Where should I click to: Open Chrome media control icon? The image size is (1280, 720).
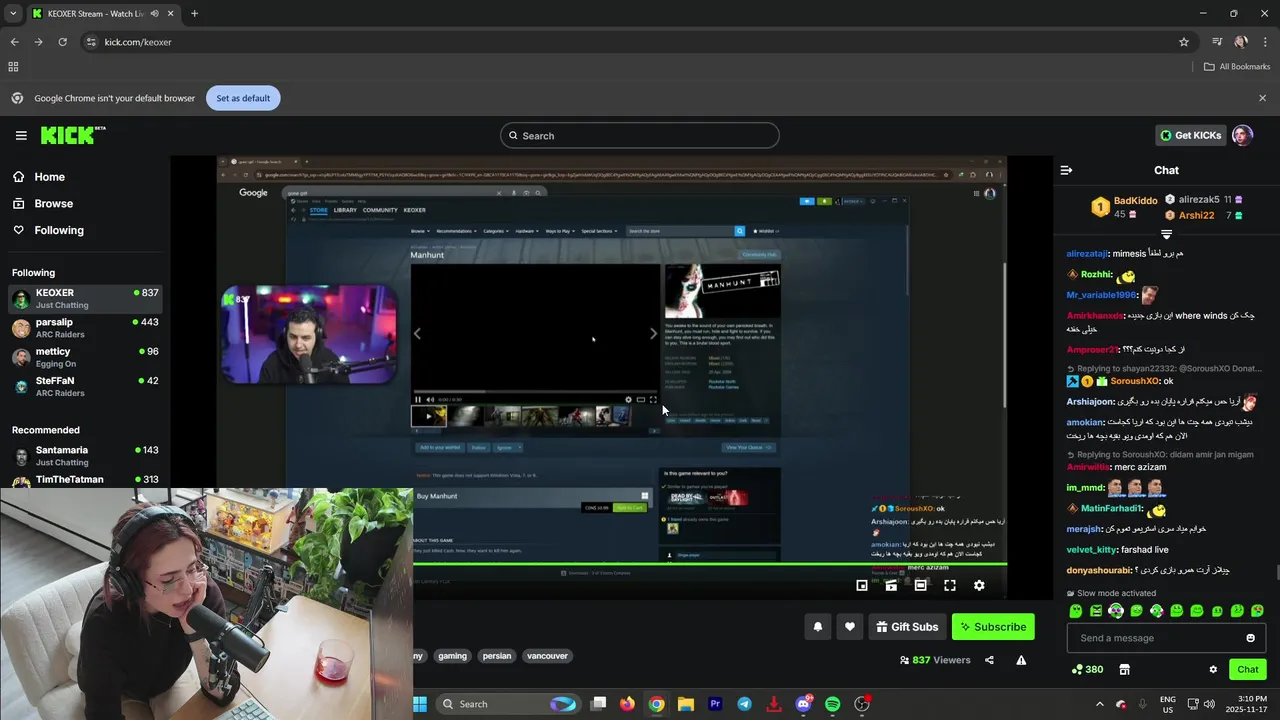(x=1217, y=42)
